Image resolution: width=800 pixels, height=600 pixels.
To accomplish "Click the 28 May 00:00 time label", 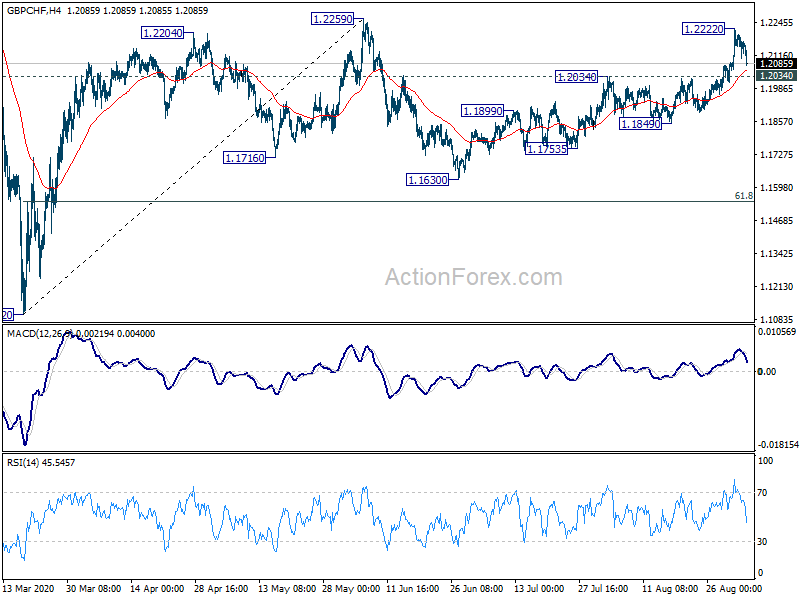I will click(x=351, y=588).
